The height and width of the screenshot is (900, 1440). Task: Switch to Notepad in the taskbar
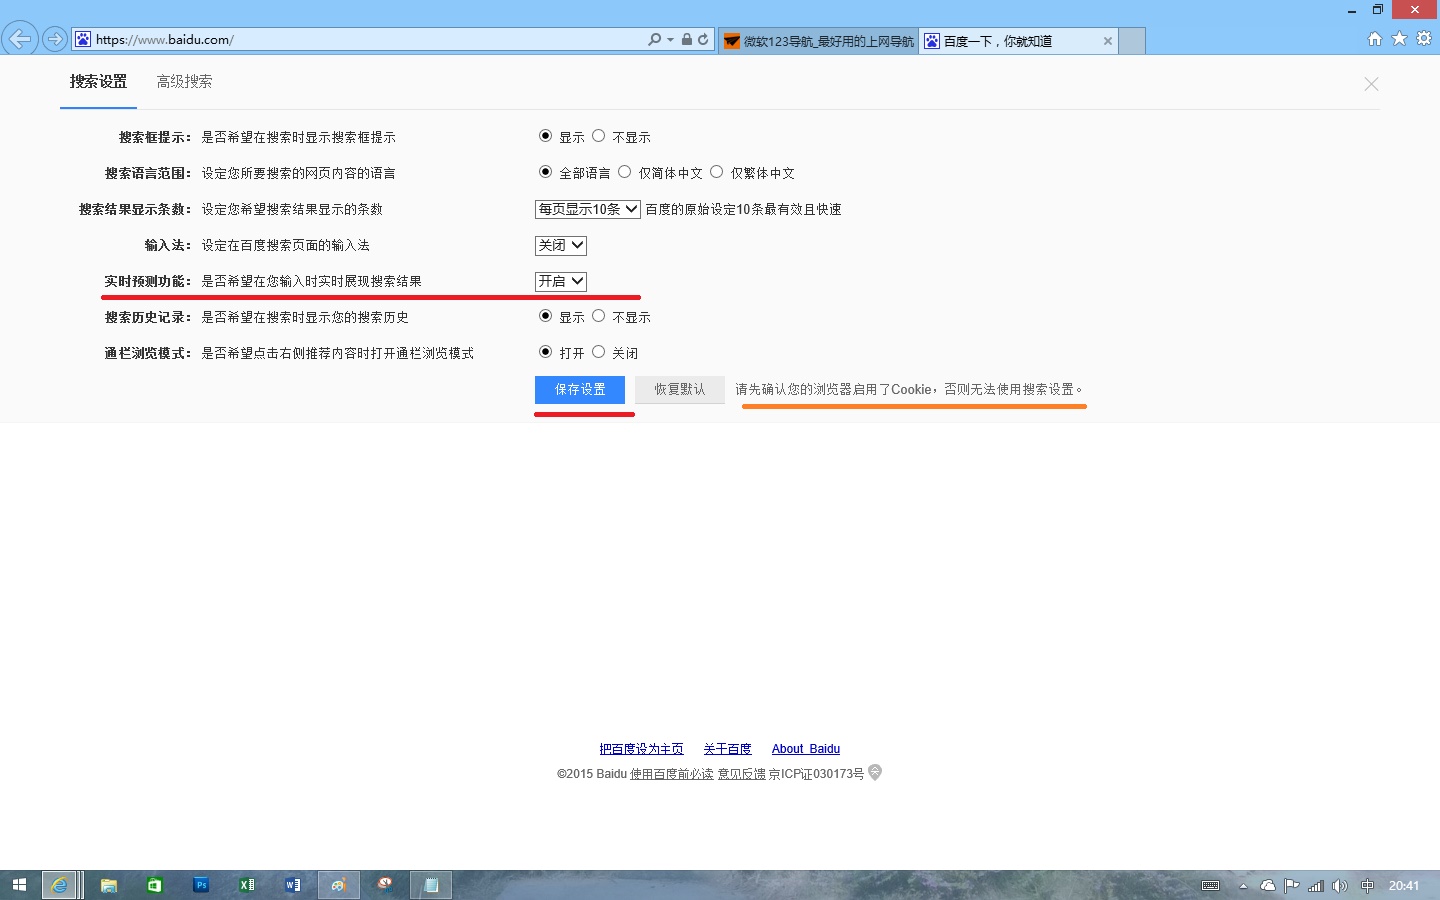click(431, 885)
